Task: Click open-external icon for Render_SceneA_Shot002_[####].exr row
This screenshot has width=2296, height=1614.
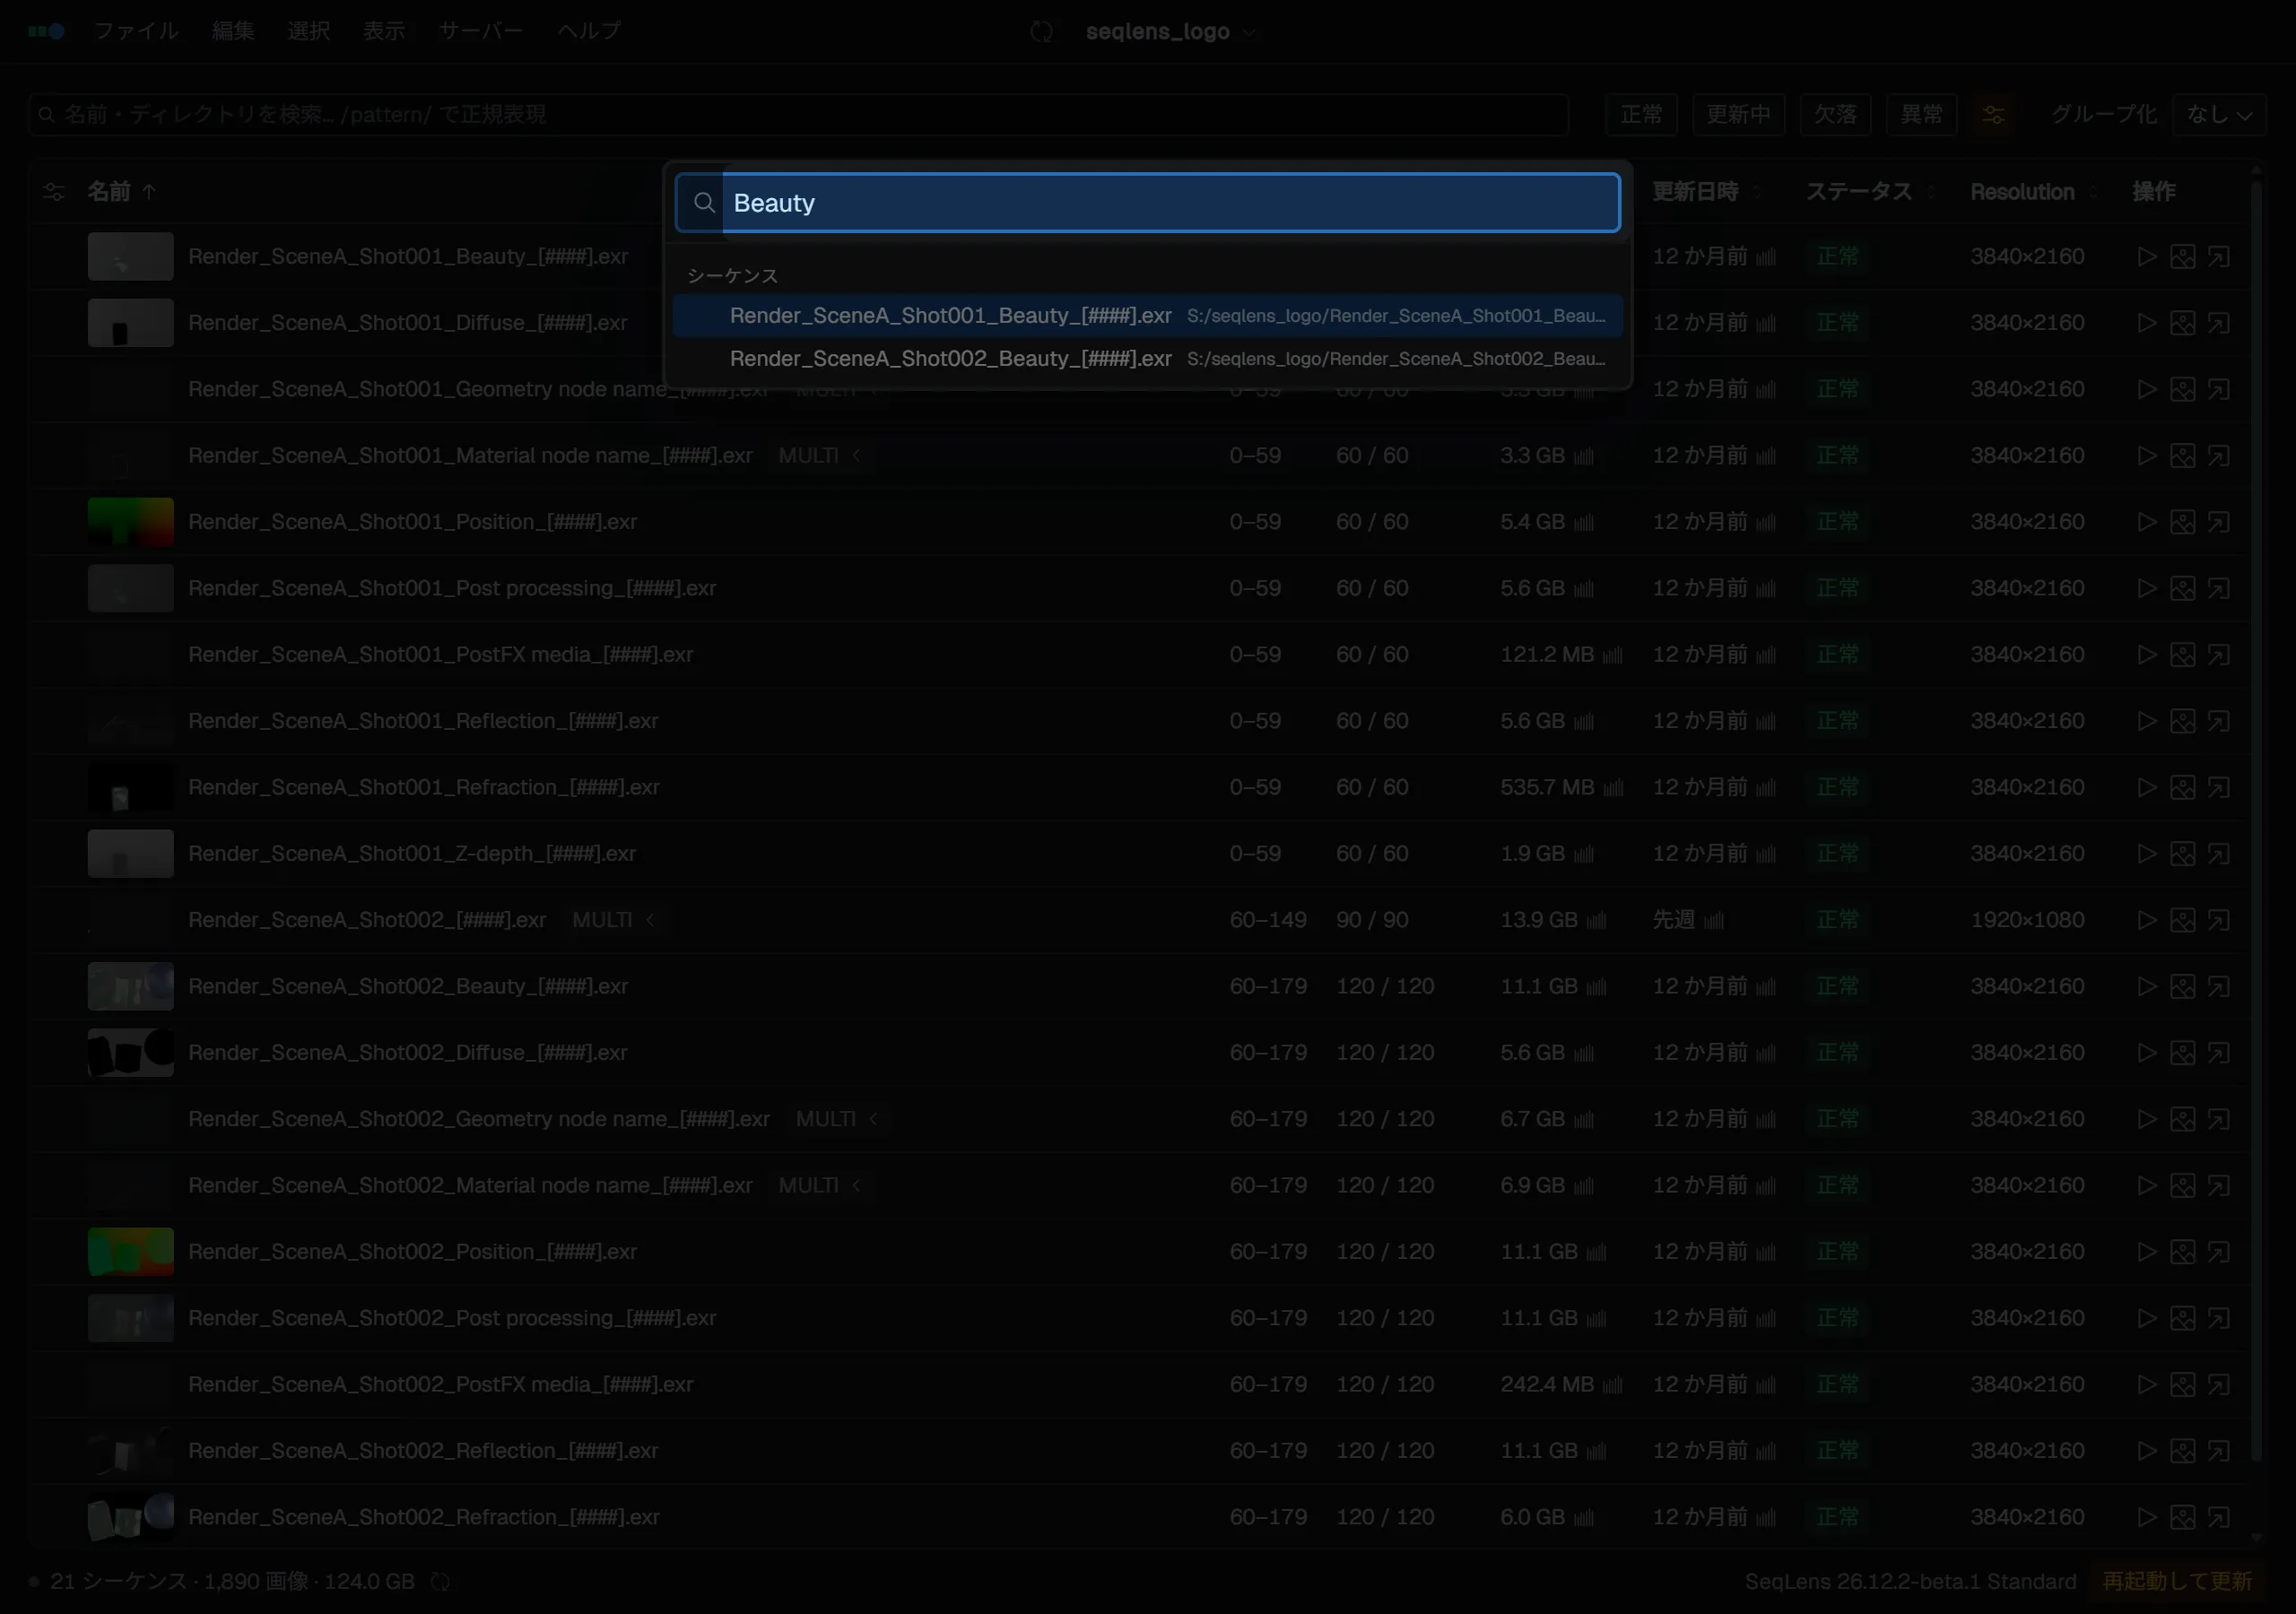Action: (2218, 920)
